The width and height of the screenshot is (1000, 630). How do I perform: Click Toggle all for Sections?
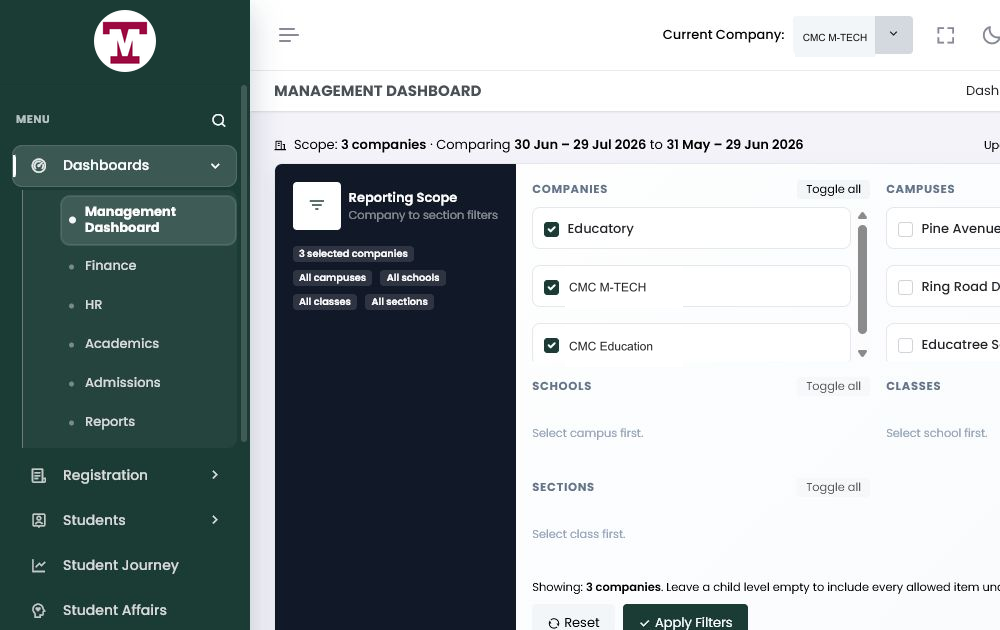point(833,487)
